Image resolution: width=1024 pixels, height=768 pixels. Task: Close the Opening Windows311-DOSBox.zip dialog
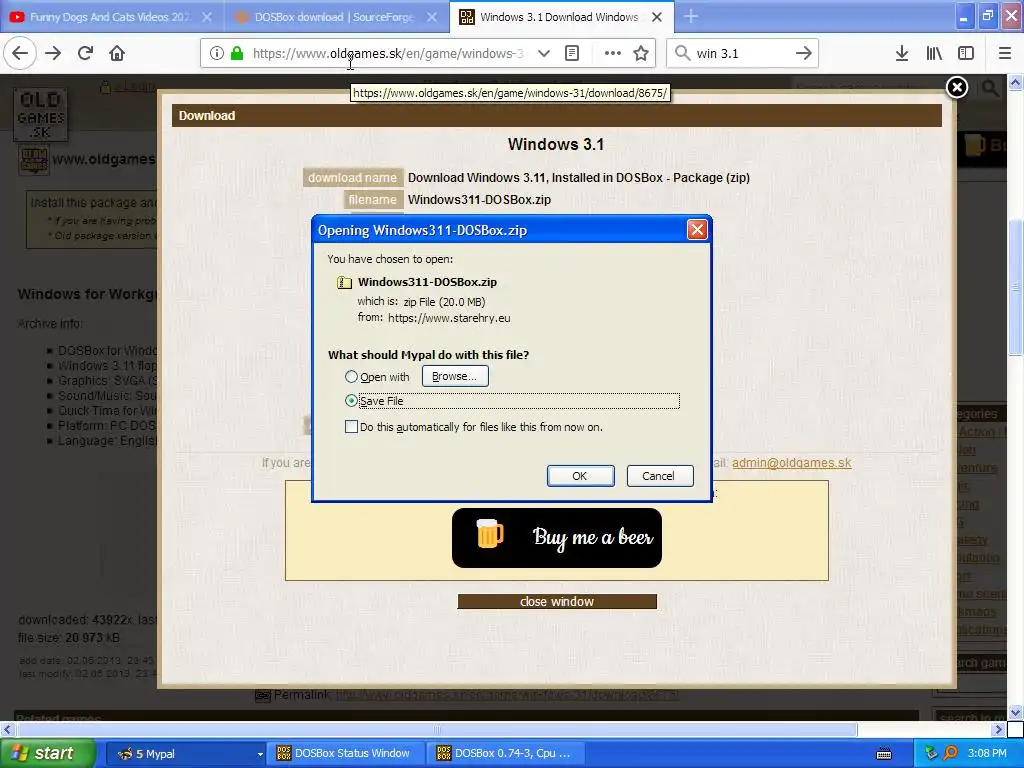coord(697,229)
